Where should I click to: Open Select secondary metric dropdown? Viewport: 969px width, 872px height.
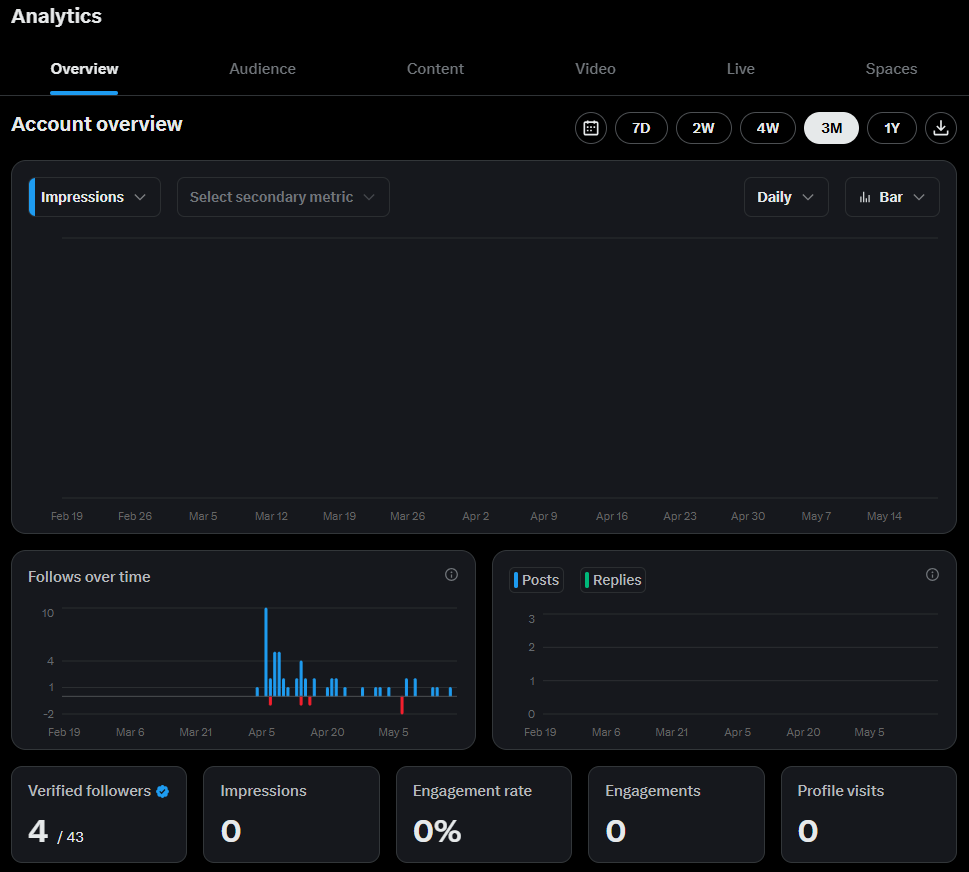point(283,197)
